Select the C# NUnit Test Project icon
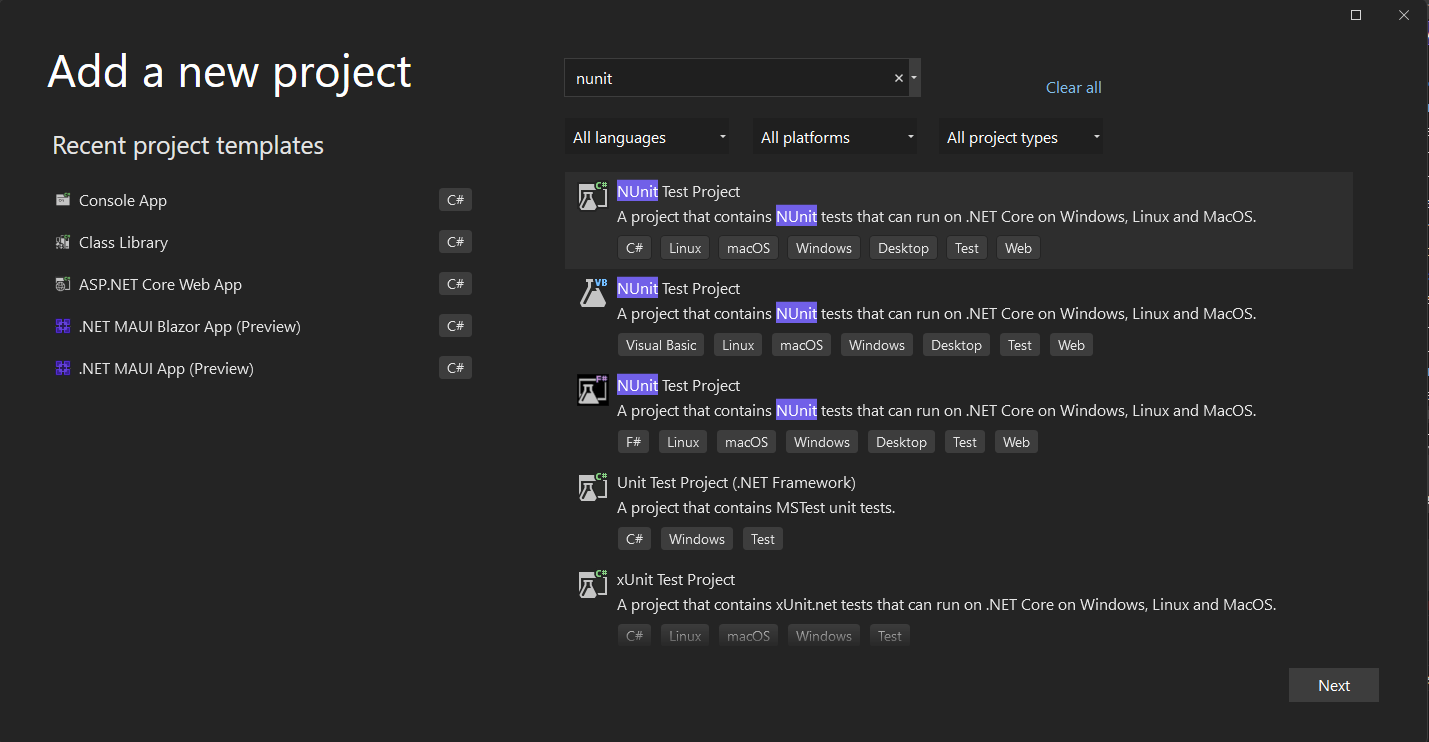 pyautogui.click(x=593, y=196)
